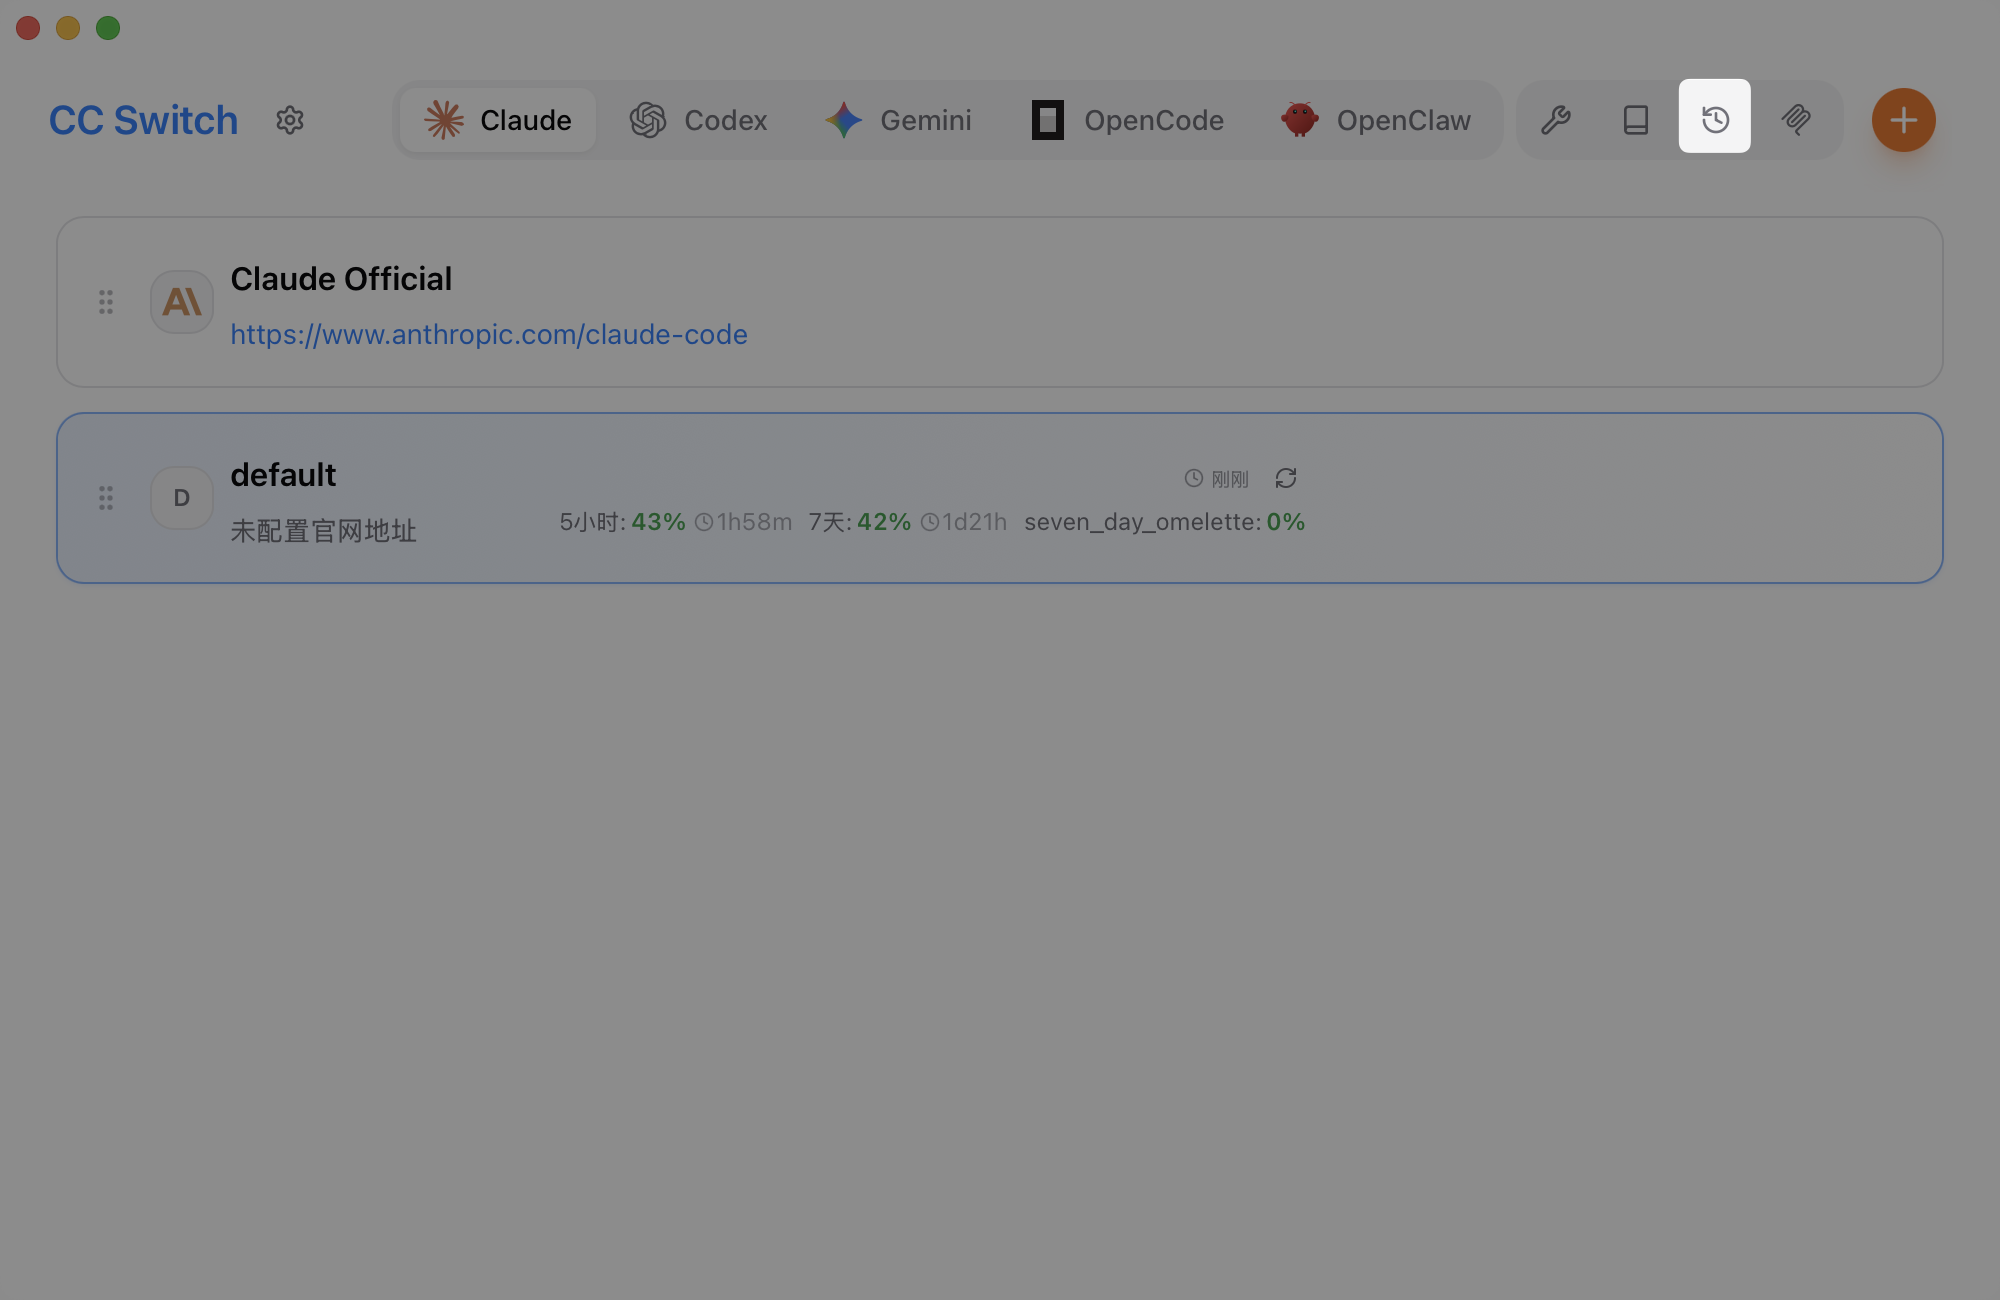The image size is (2000, 1300).
Task: Add a new provider with plus button
Action: tap(1904, 120)
